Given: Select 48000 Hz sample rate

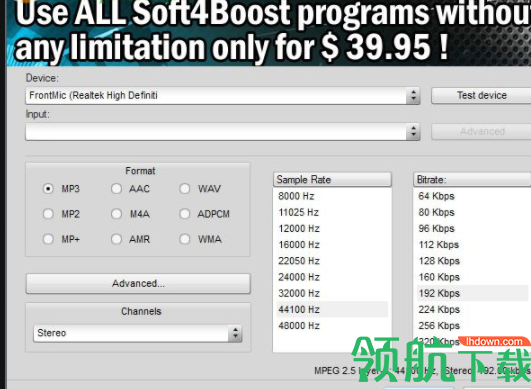Looking at the screenshot, I should [x=332, y=326].
